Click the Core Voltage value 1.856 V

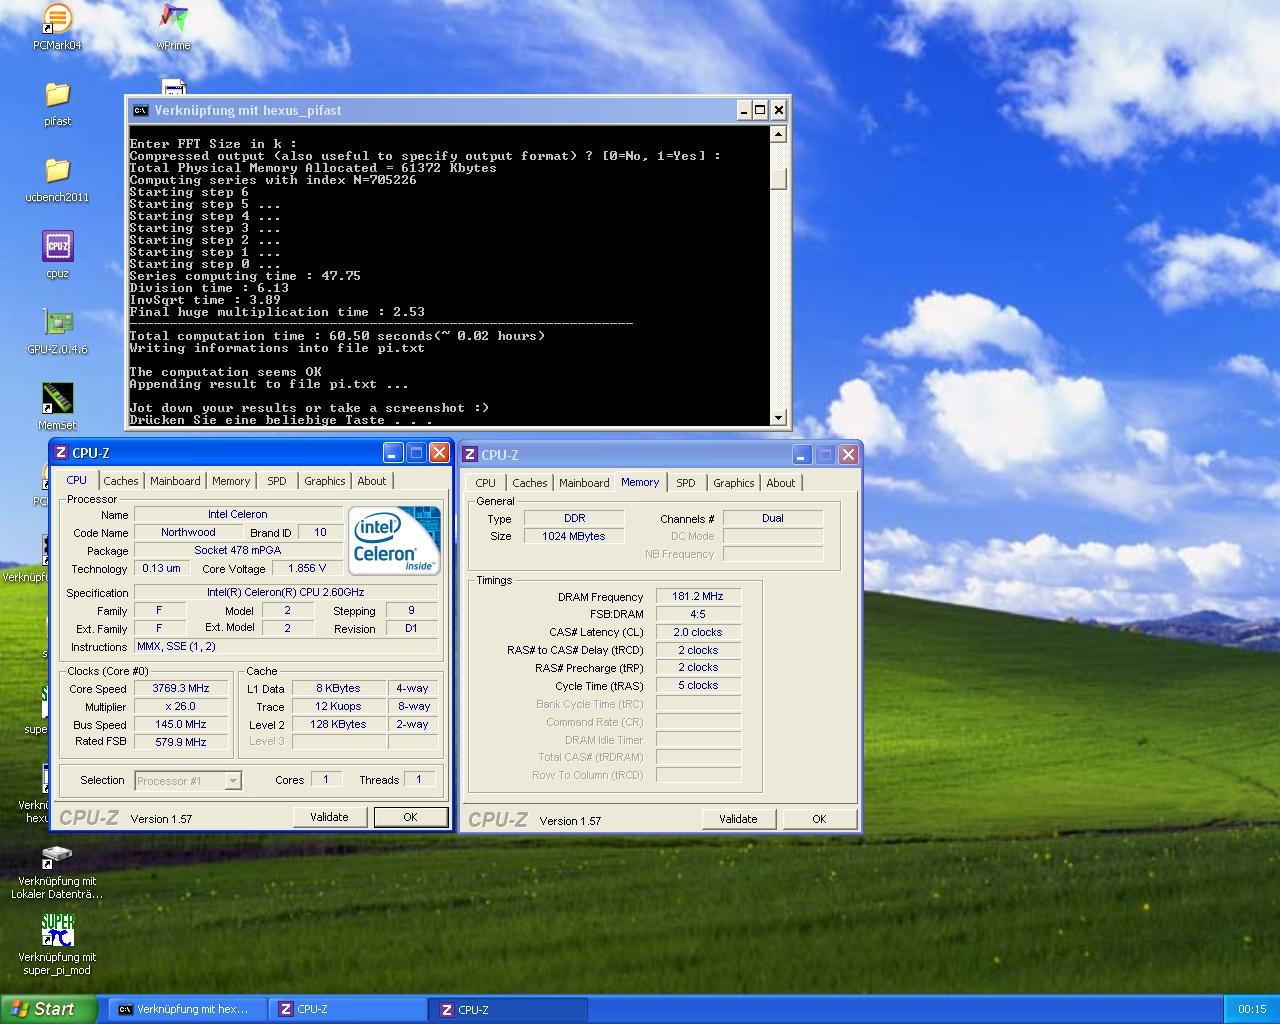306,568
